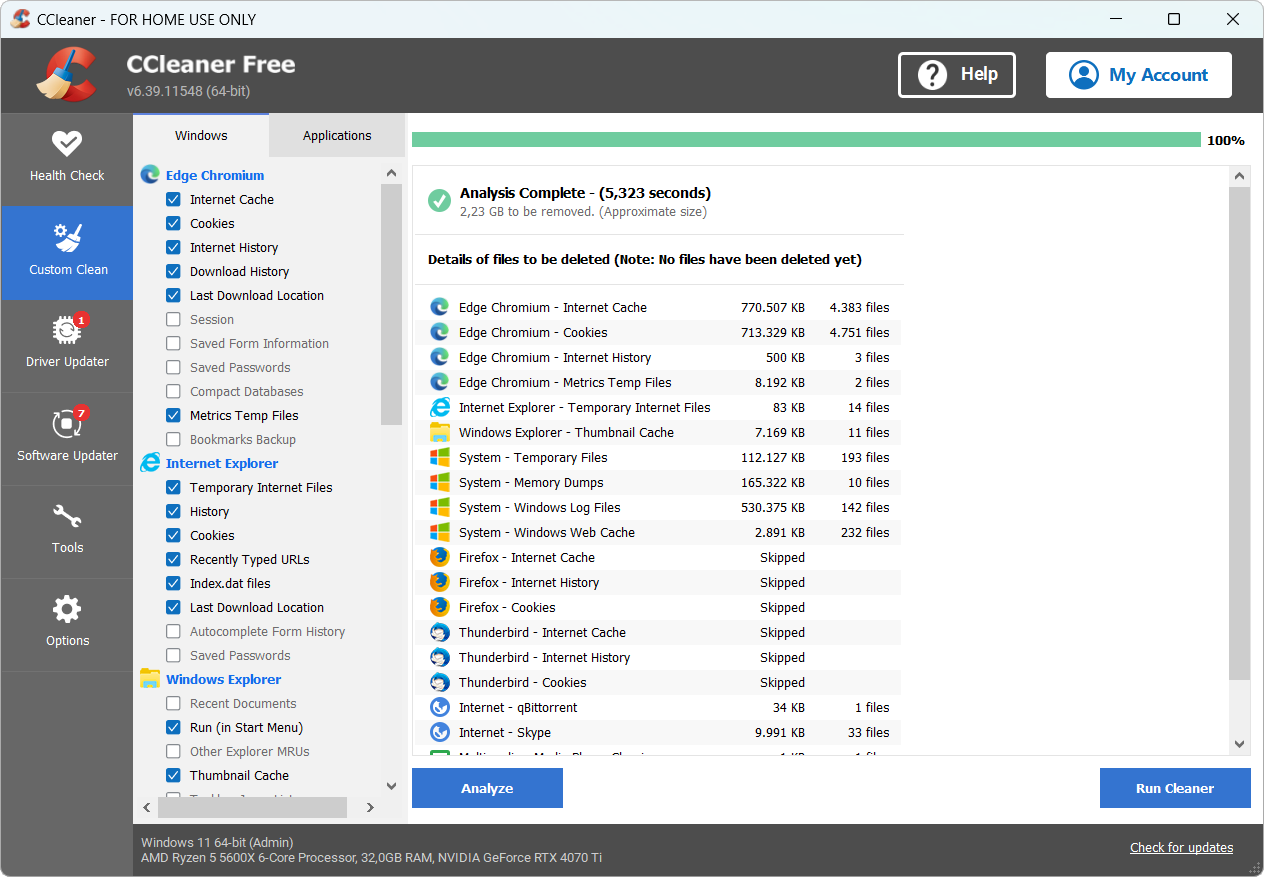The width and height of the screenshot is (1264, 877).
Task: Select Firefox - Internet History row
Action: click(658, 582)
